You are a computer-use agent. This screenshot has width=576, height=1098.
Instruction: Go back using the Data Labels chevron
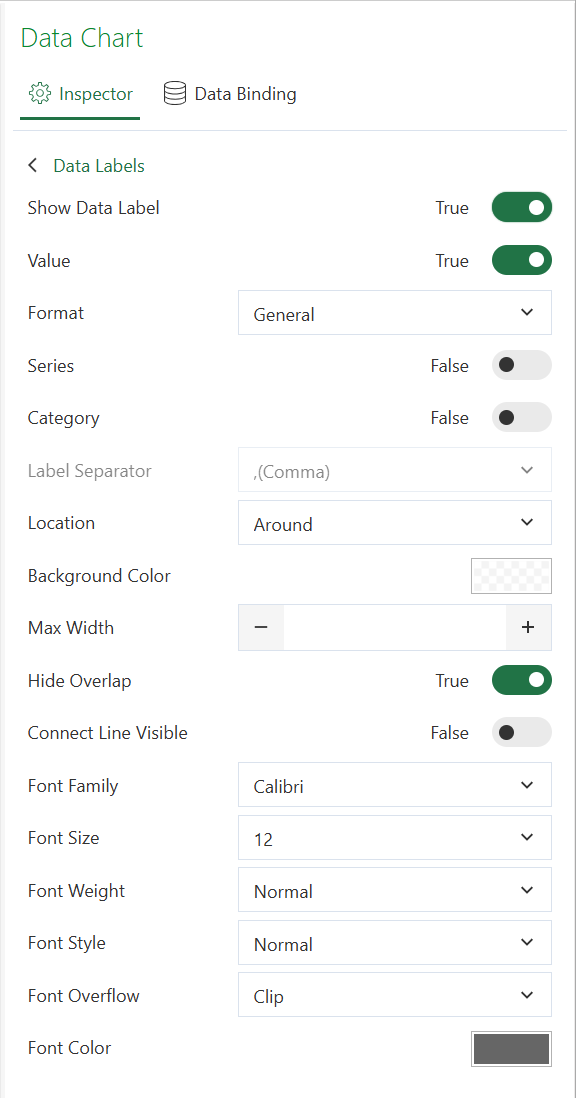tap(32, 166)
